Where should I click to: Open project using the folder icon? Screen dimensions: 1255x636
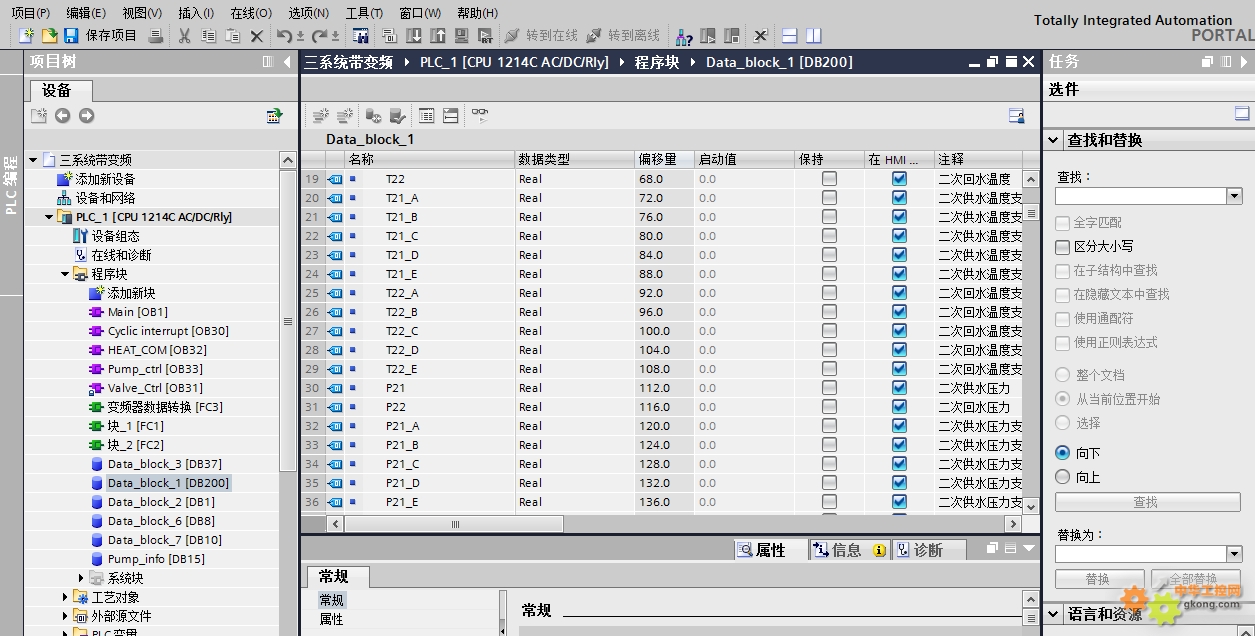coord(49,36)
